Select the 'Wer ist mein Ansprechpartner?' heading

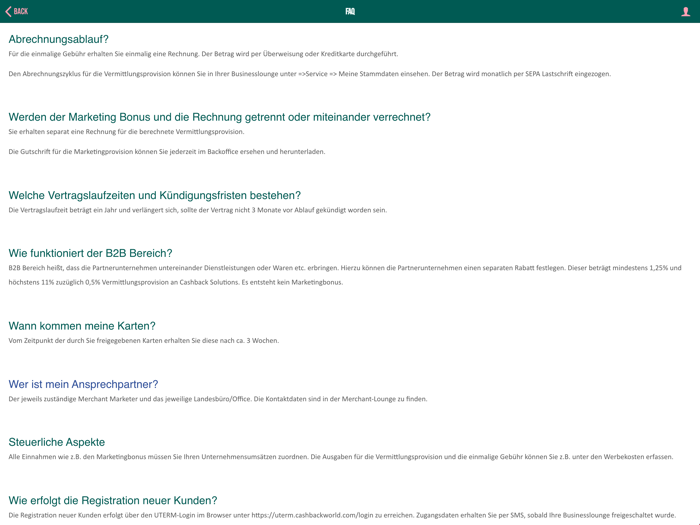83,384
